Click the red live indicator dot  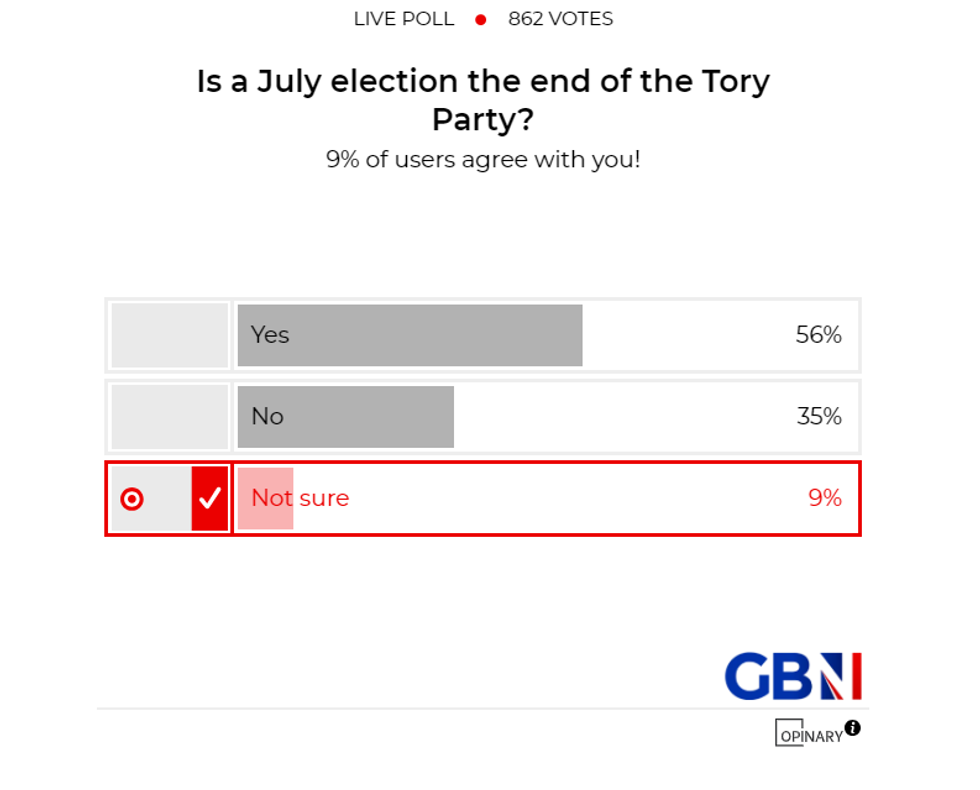click(481, 19)
